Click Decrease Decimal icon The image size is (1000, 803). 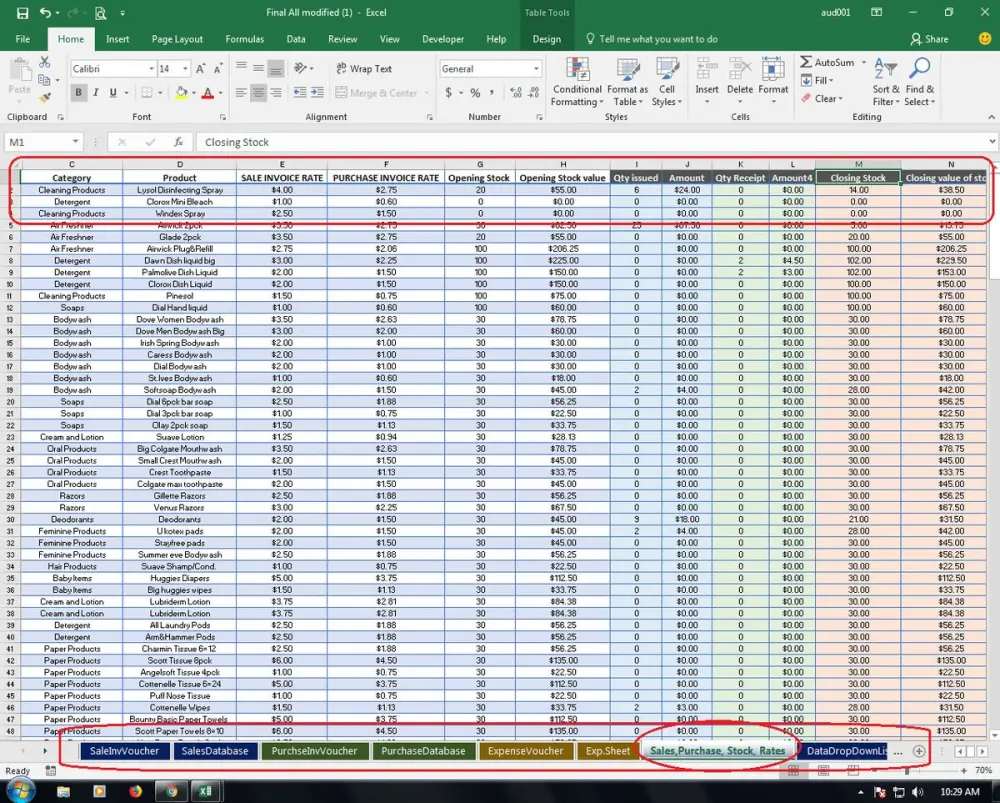[x=534, y=93]
